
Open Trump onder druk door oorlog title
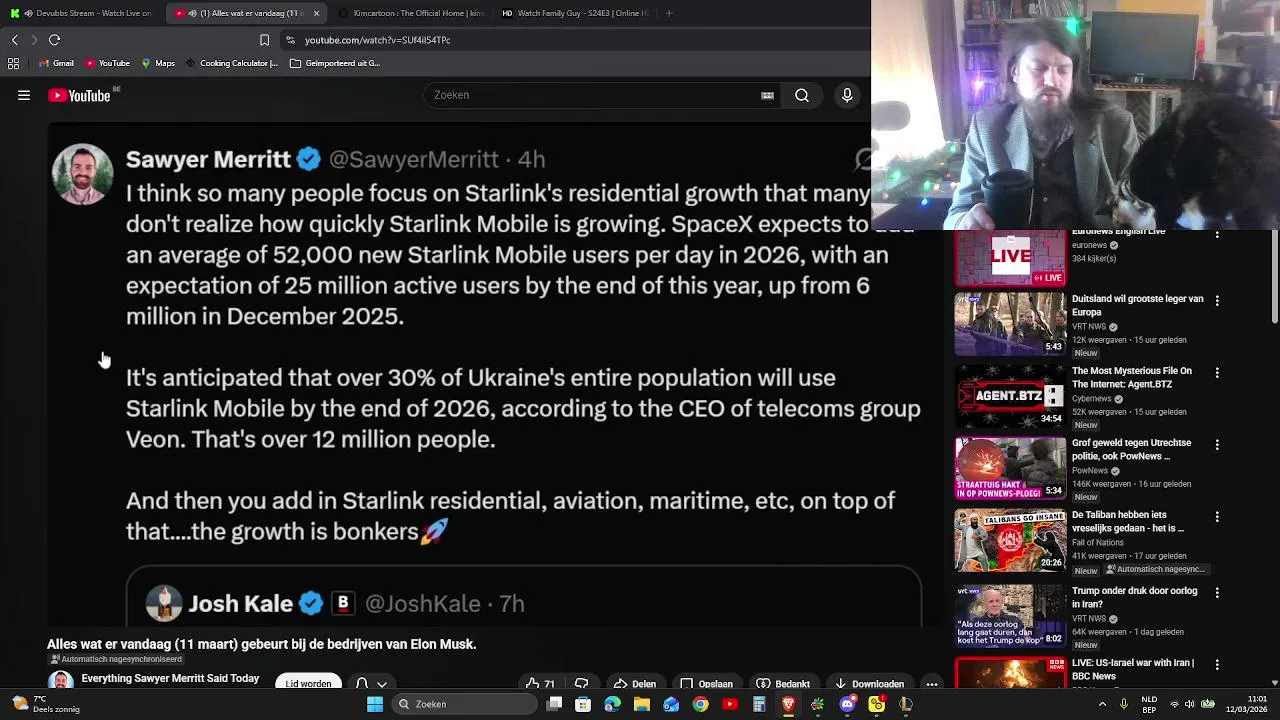coord(1134,597)
